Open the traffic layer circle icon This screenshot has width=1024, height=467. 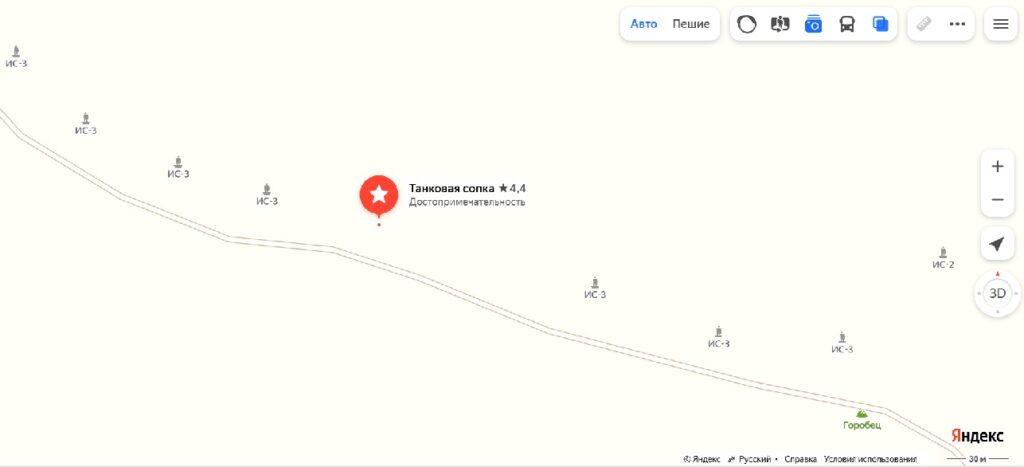point(746,24)
